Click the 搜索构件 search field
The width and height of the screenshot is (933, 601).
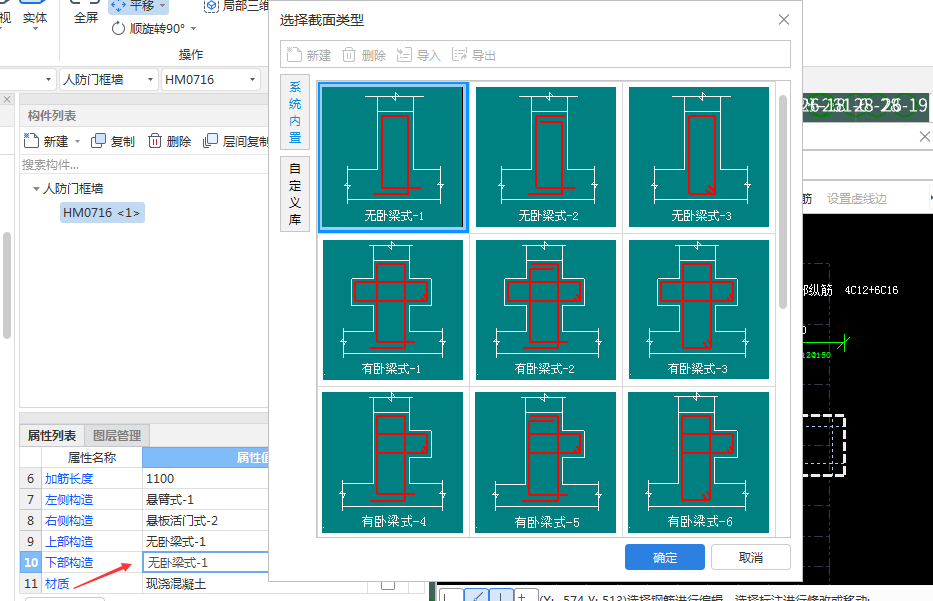click(143, 164)
